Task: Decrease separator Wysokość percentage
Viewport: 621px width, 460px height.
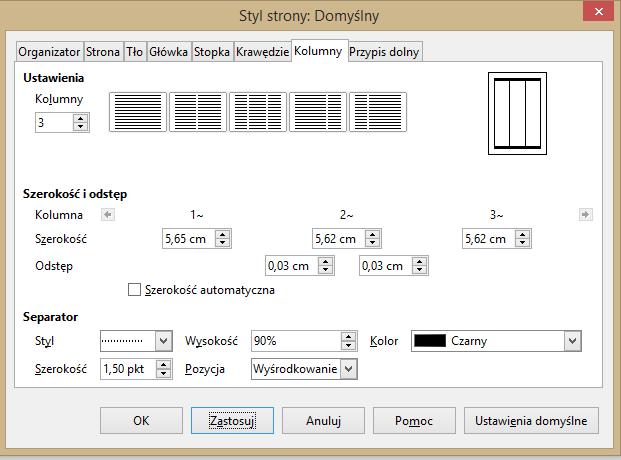Action: pos(348,345)
